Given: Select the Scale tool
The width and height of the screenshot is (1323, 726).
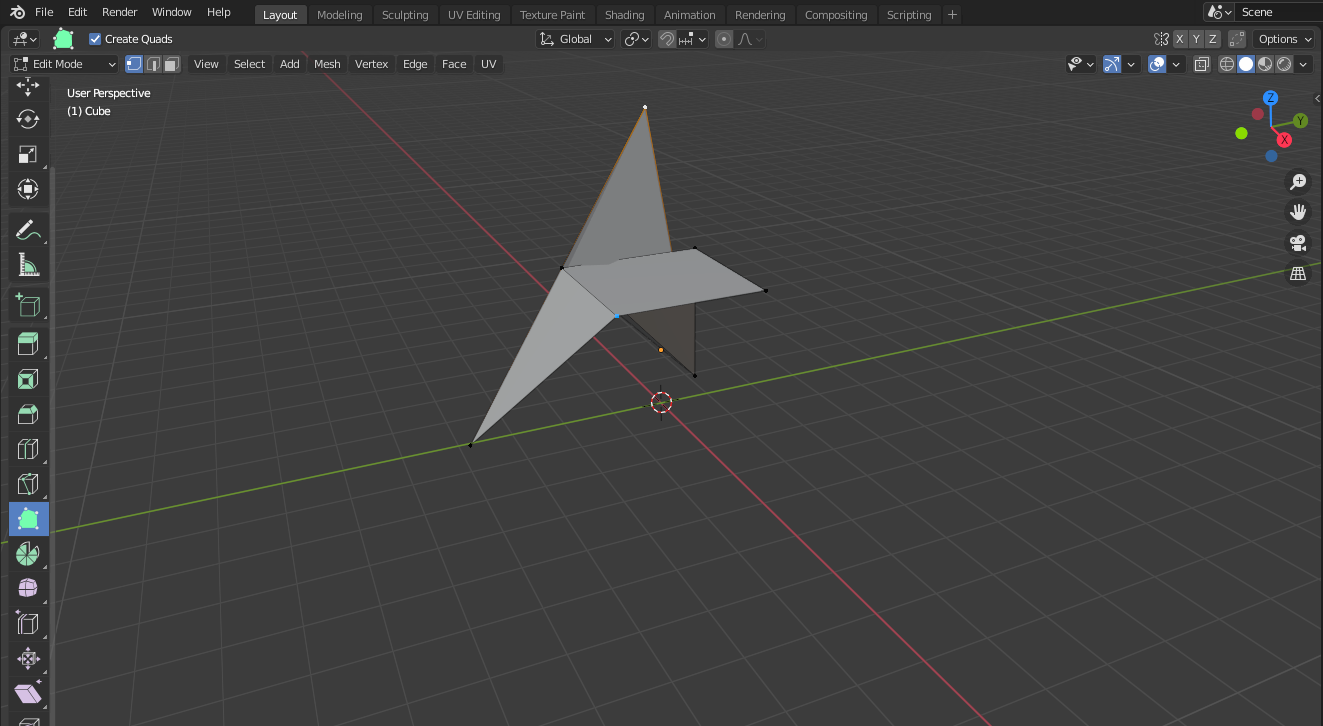Looking at the screenshot, I should click(x=28, y=154).
